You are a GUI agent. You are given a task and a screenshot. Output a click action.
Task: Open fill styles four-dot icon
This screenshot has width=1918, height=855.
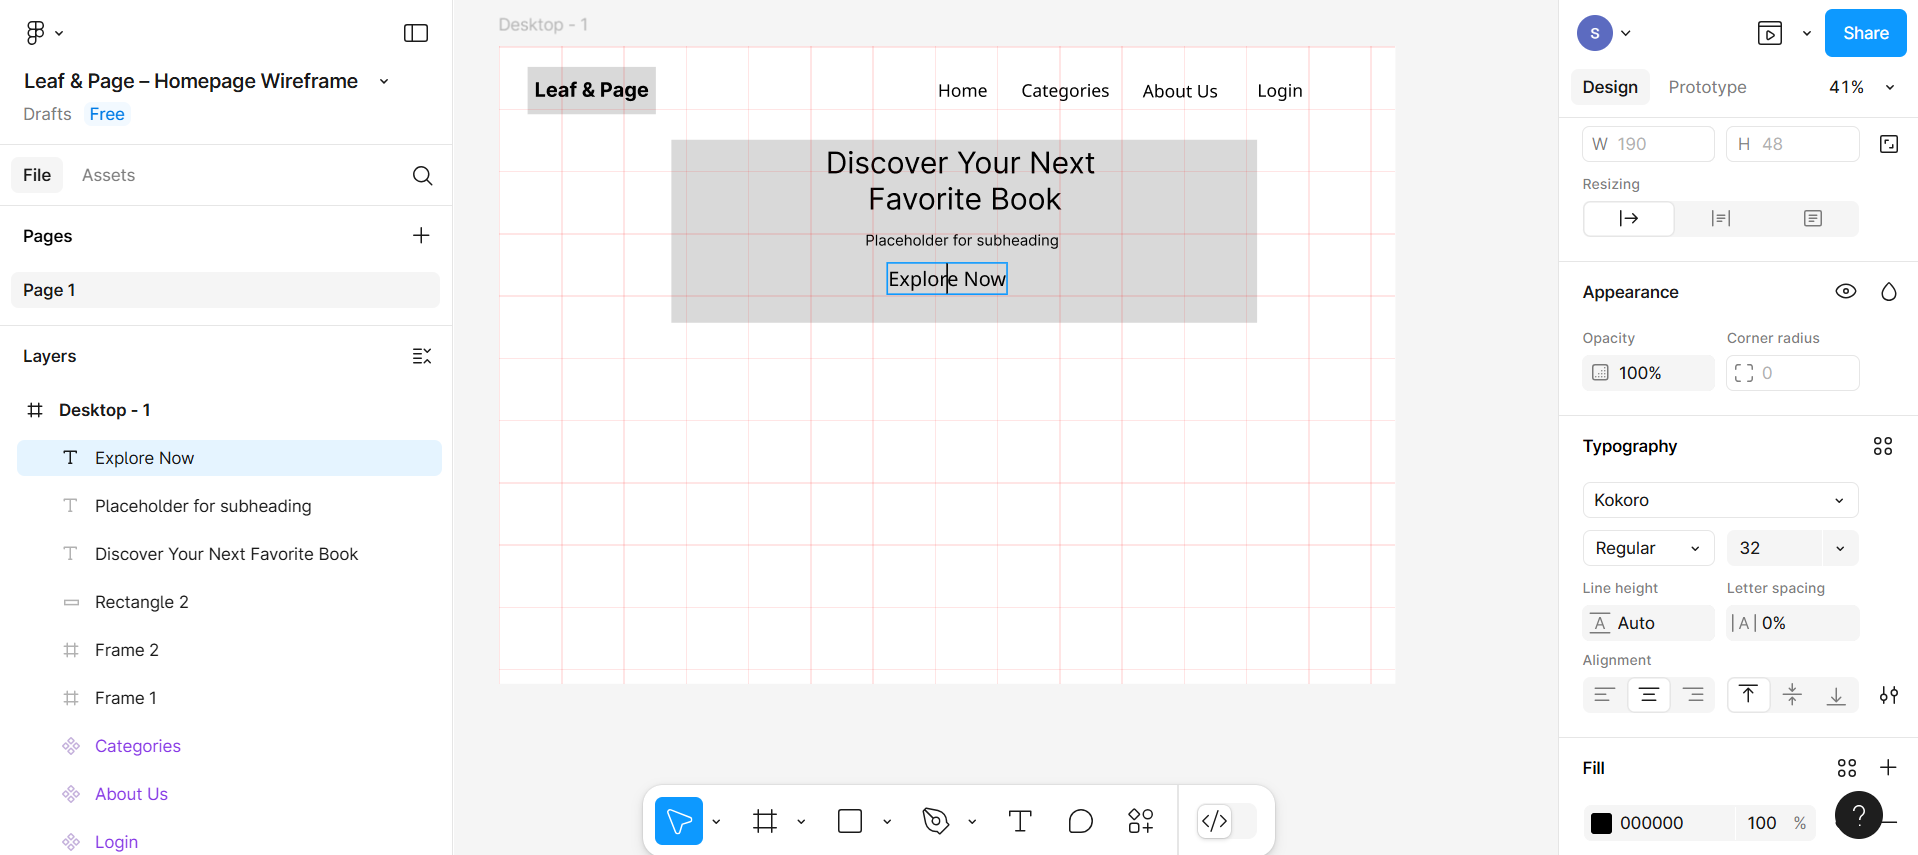(x=1847, y=768)
